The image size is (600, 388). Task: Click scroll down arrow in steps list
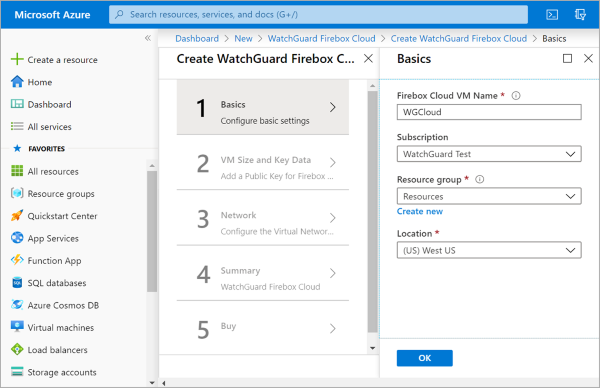pyautogui.click(x=373, y=348)
